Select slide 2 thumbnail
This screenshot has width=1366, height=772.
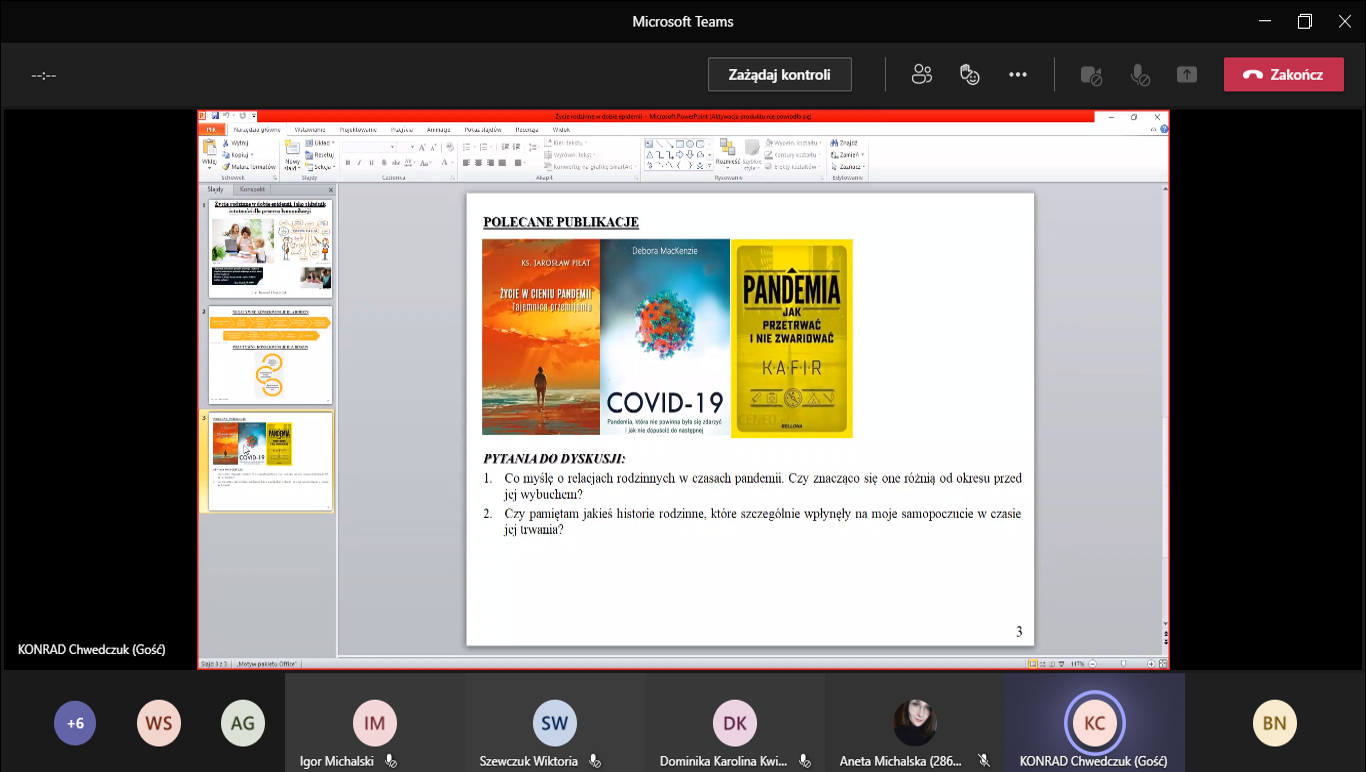coord(270,354)
